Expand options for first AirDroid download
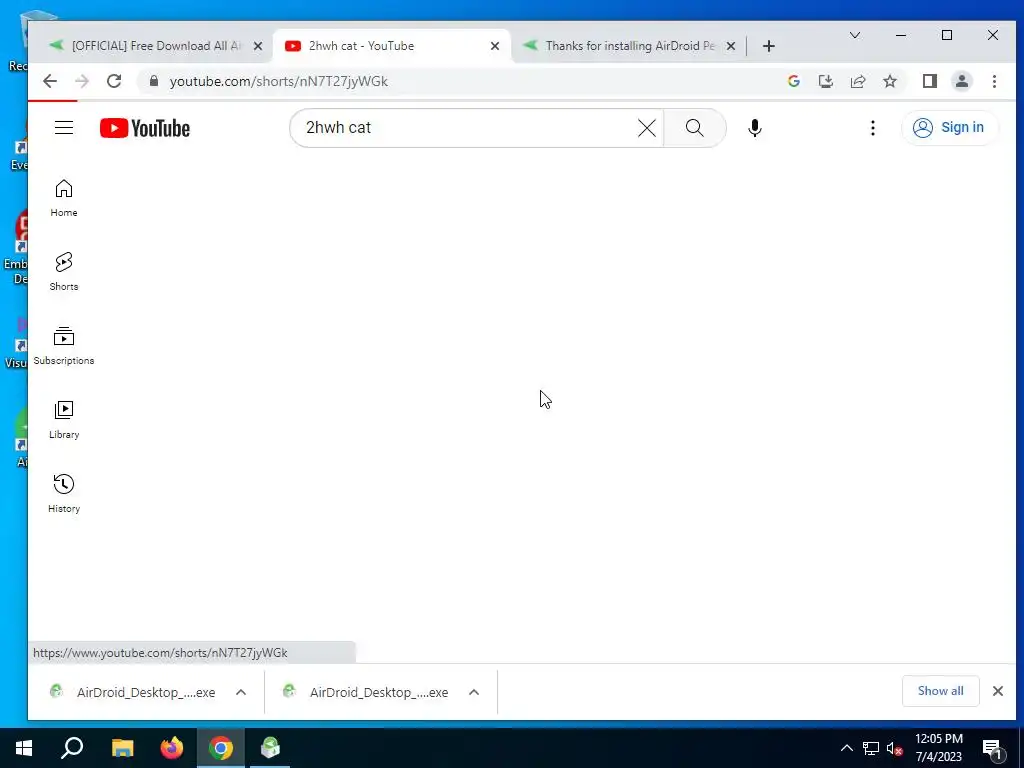The height and width of the screenshot is (768, 1024). point(241,692)
